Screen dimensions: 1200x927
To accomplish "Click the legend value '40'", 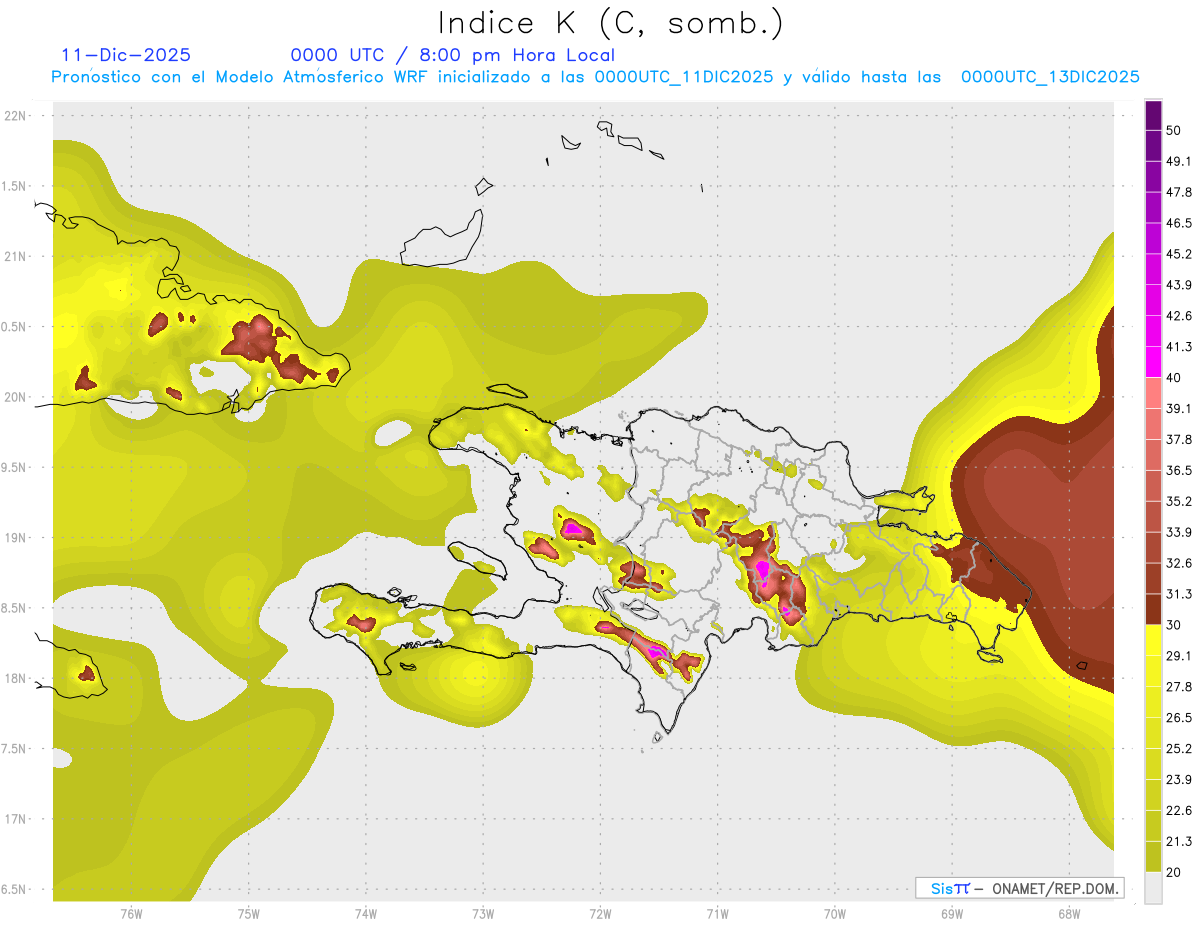I will click(x=1173, y=378).
